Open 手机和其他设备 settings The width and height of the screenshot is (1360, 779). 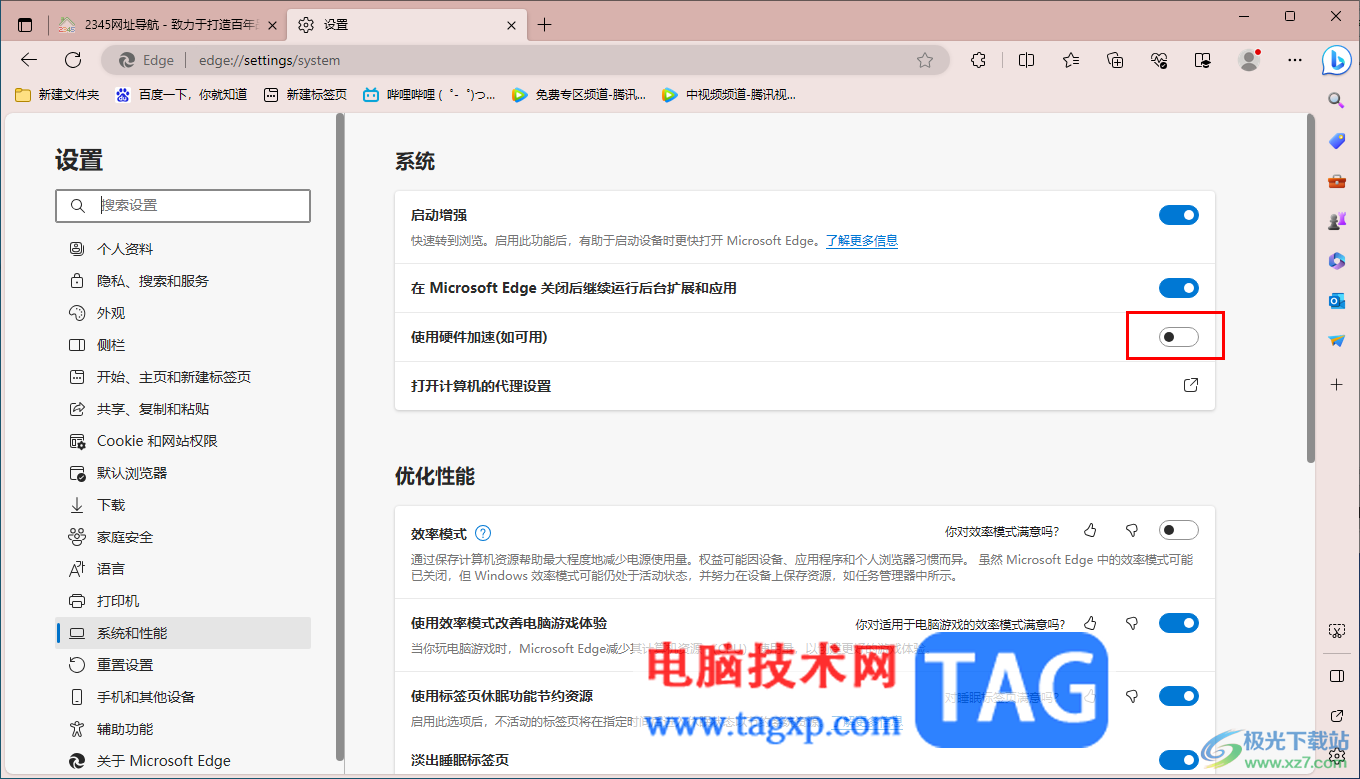coord(183,697)
